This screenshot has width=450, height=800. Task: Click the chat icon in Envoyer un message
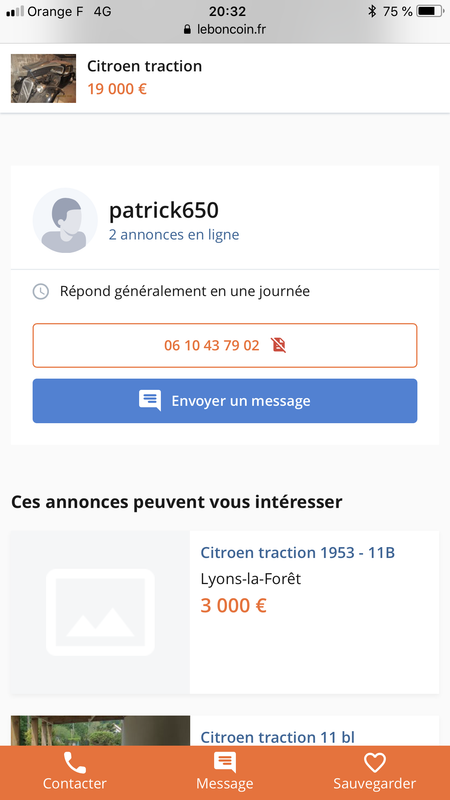coord(150,401)
